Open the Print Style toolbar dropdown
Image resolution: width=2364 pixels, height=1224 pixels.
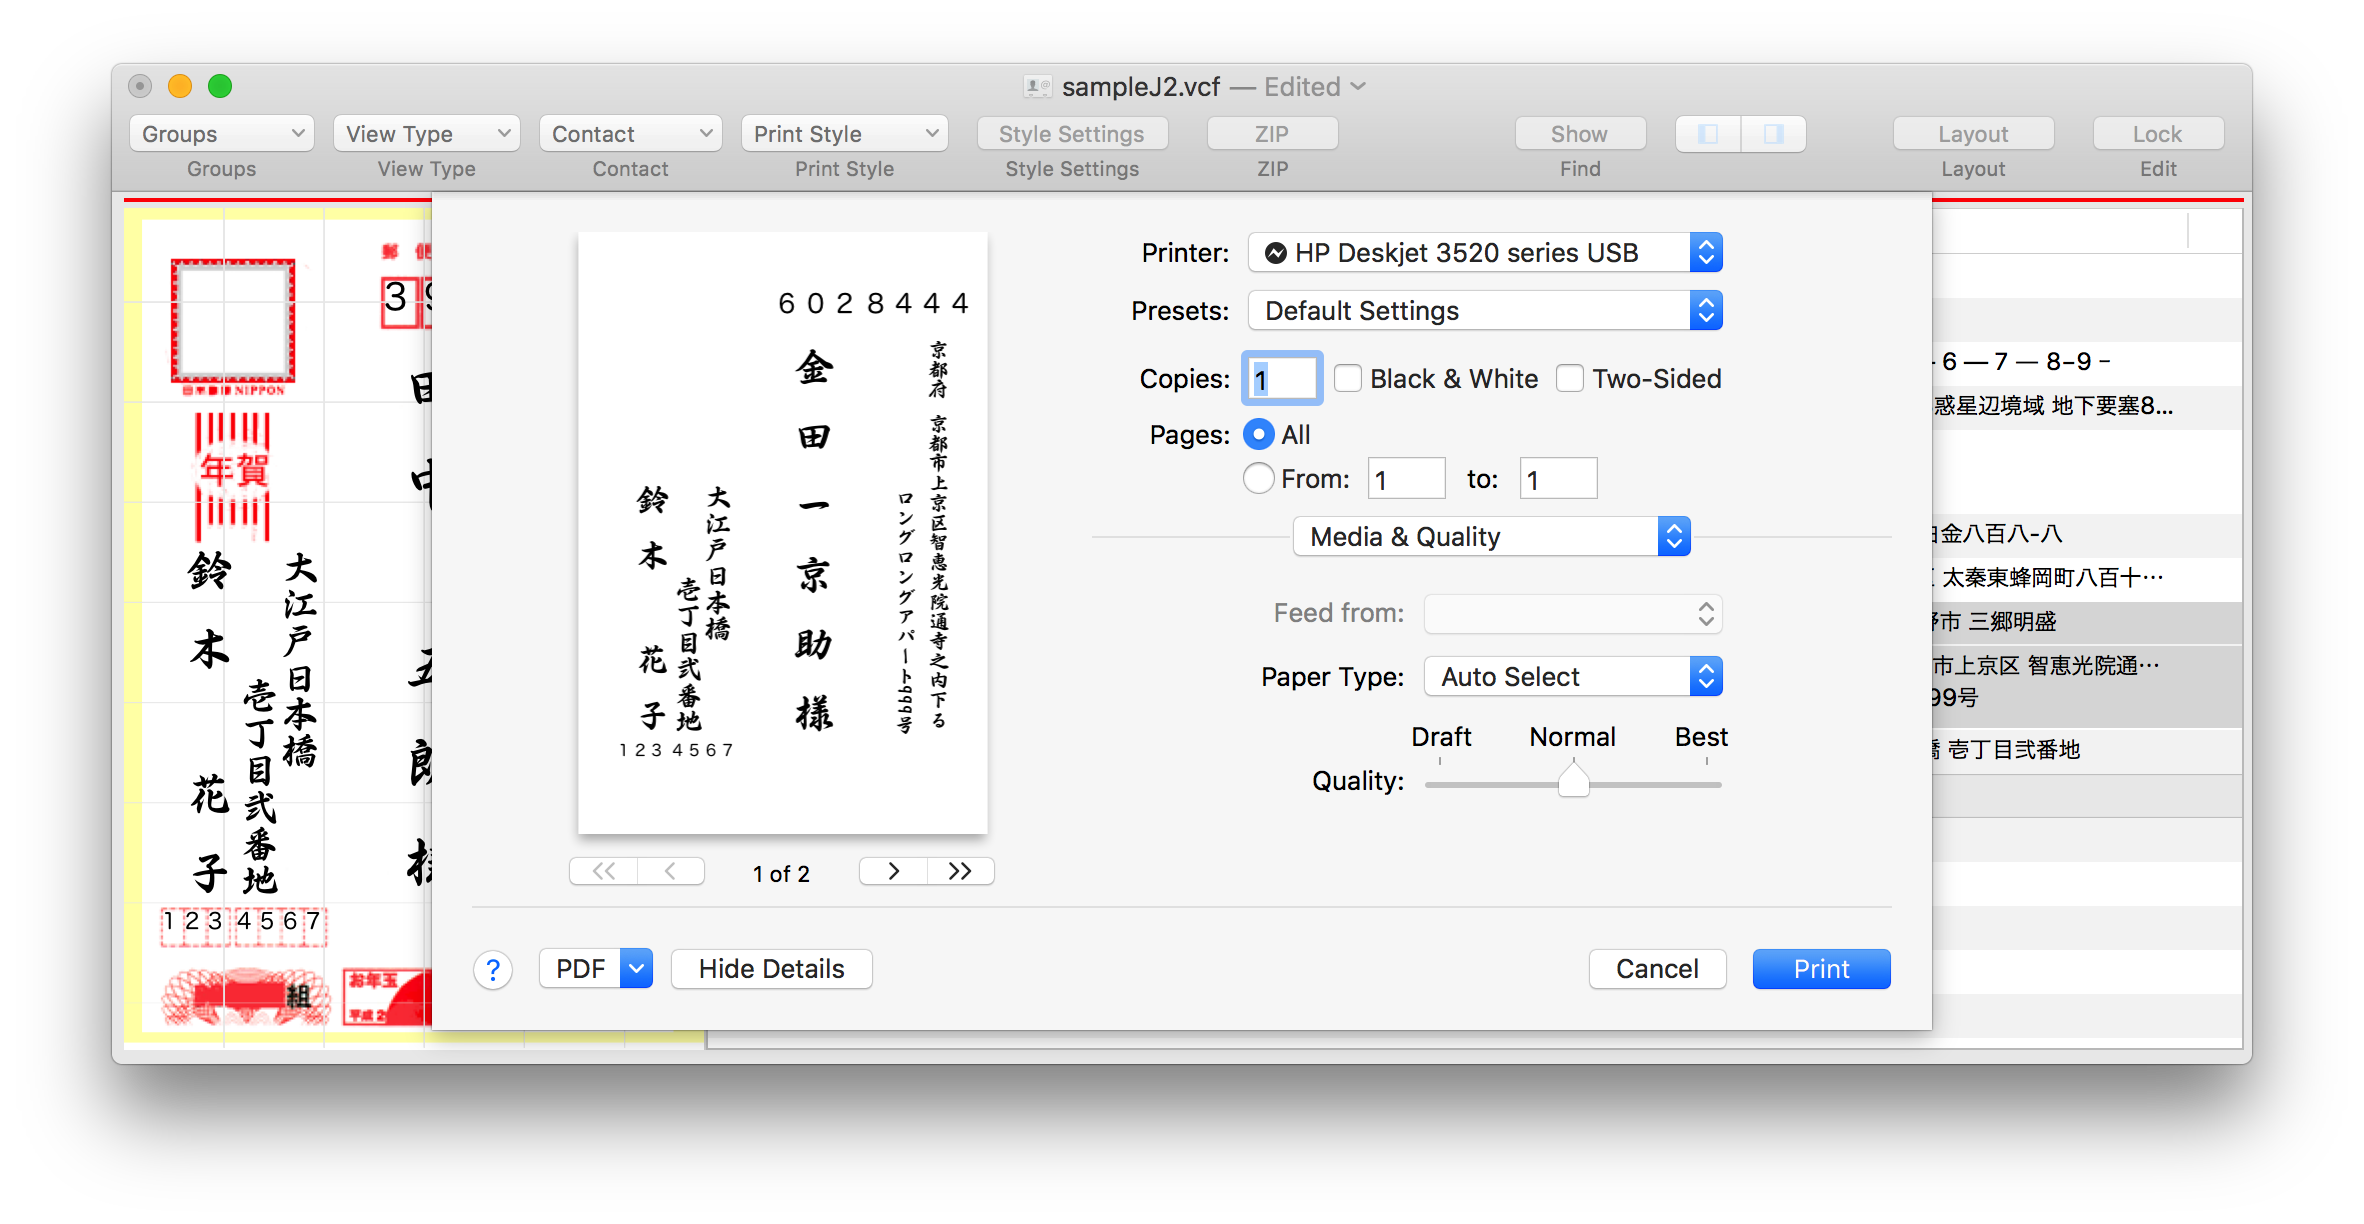(x=845, y=134)
